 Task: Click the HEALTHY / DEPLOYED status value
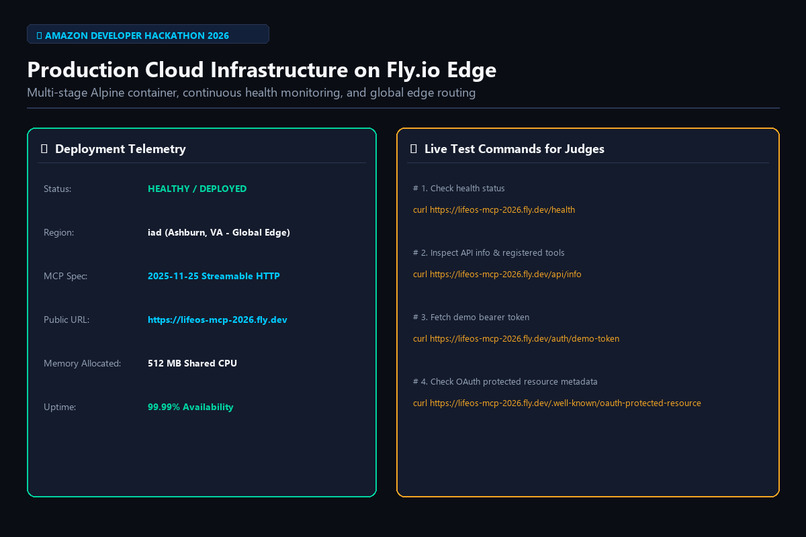[197, 189]
